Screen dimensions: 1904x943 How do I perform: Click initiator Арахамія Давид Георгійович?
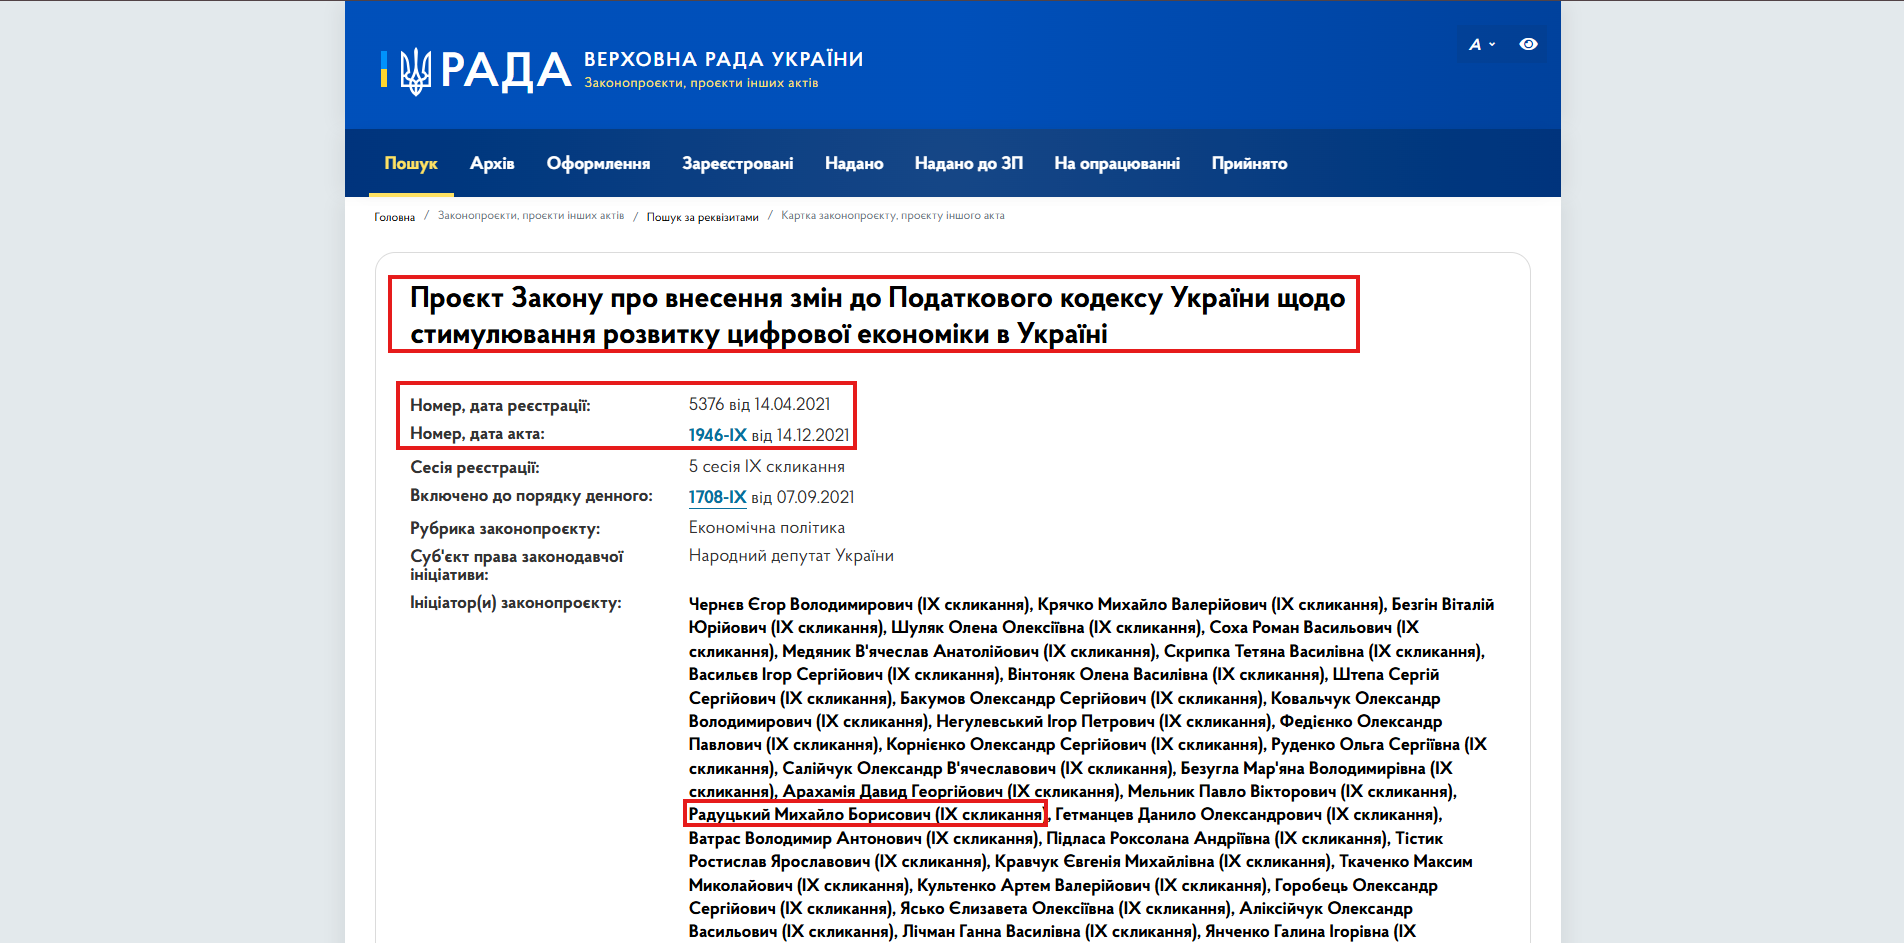(949, 792)
